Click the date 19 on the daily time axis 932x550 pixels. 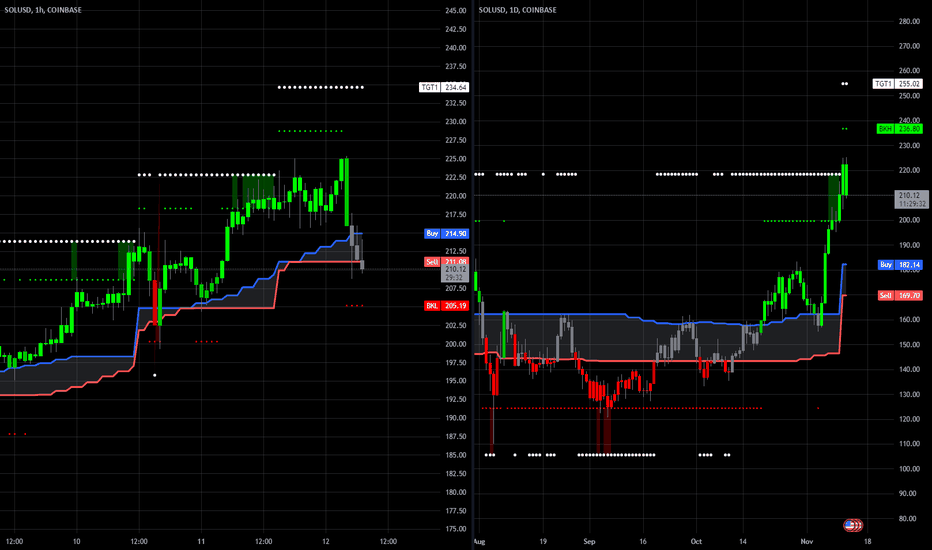pos(543,542)
